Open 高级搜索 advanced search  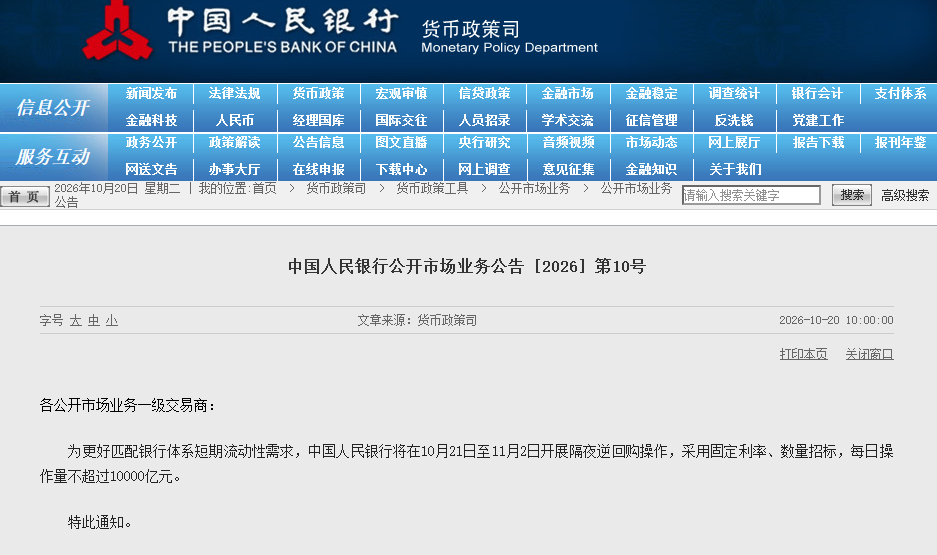click(x=905, y=195)
